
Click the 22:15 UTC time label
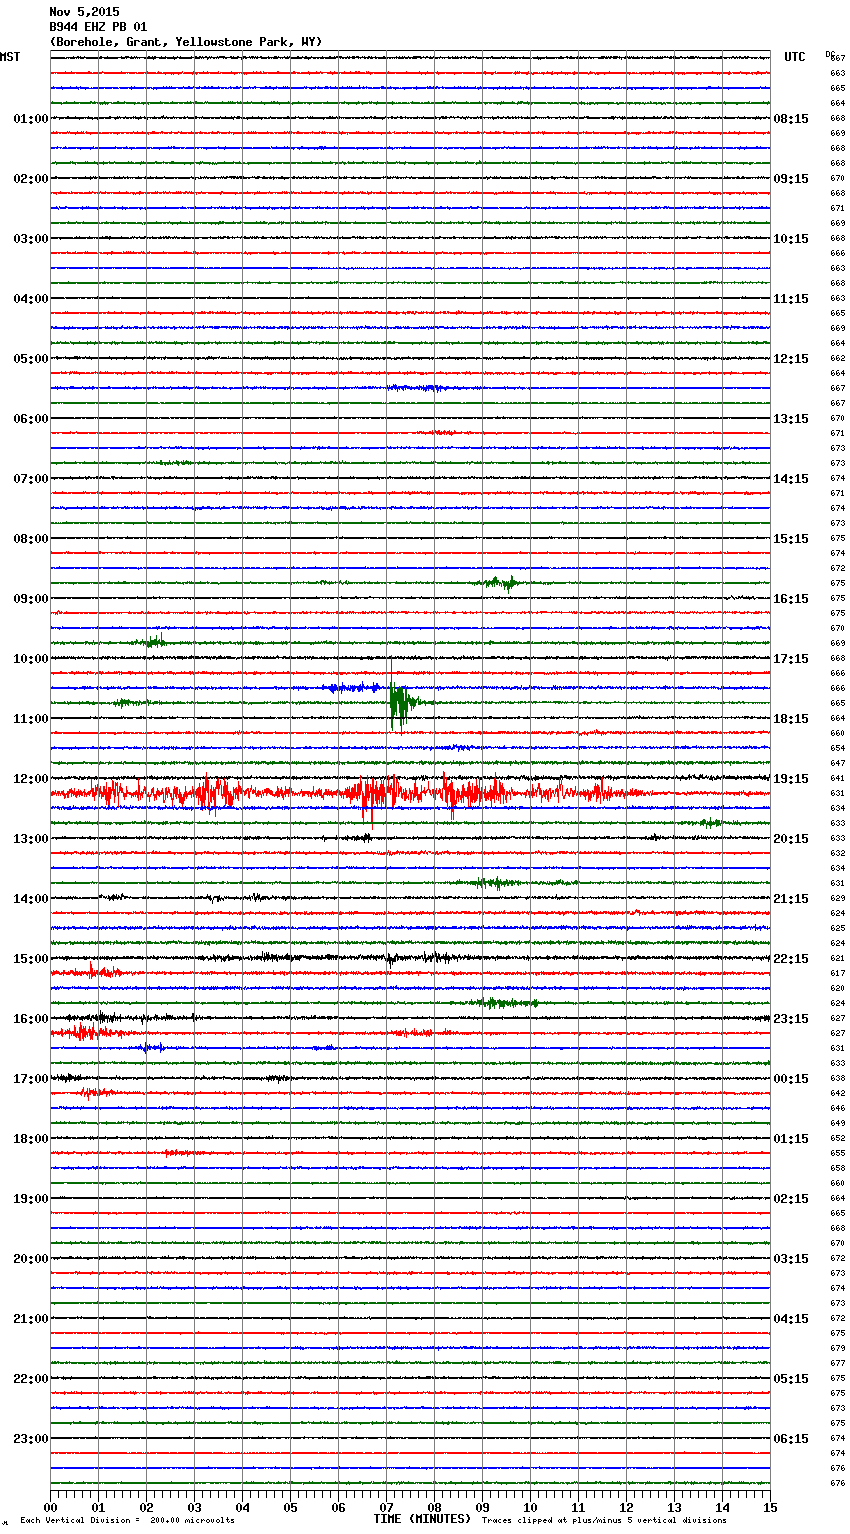(x=791, y=959)
